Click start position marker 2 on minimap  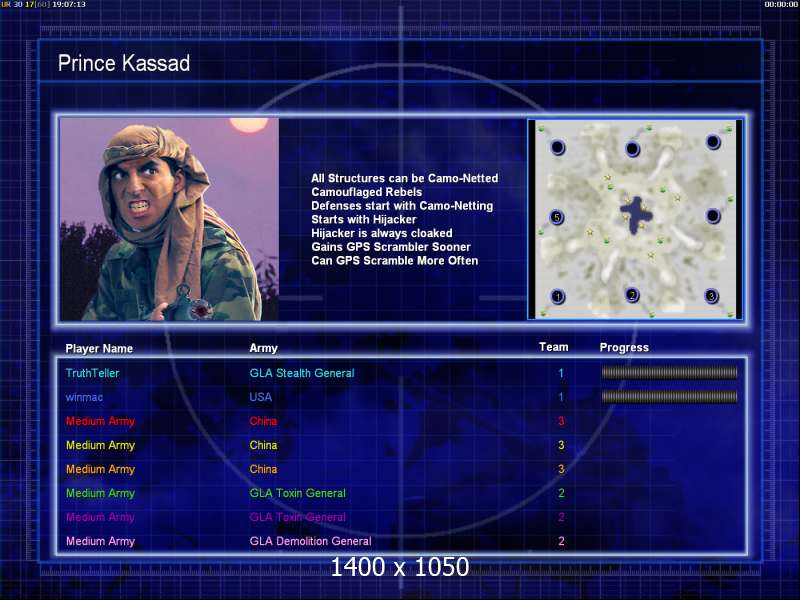pos(632,295)
